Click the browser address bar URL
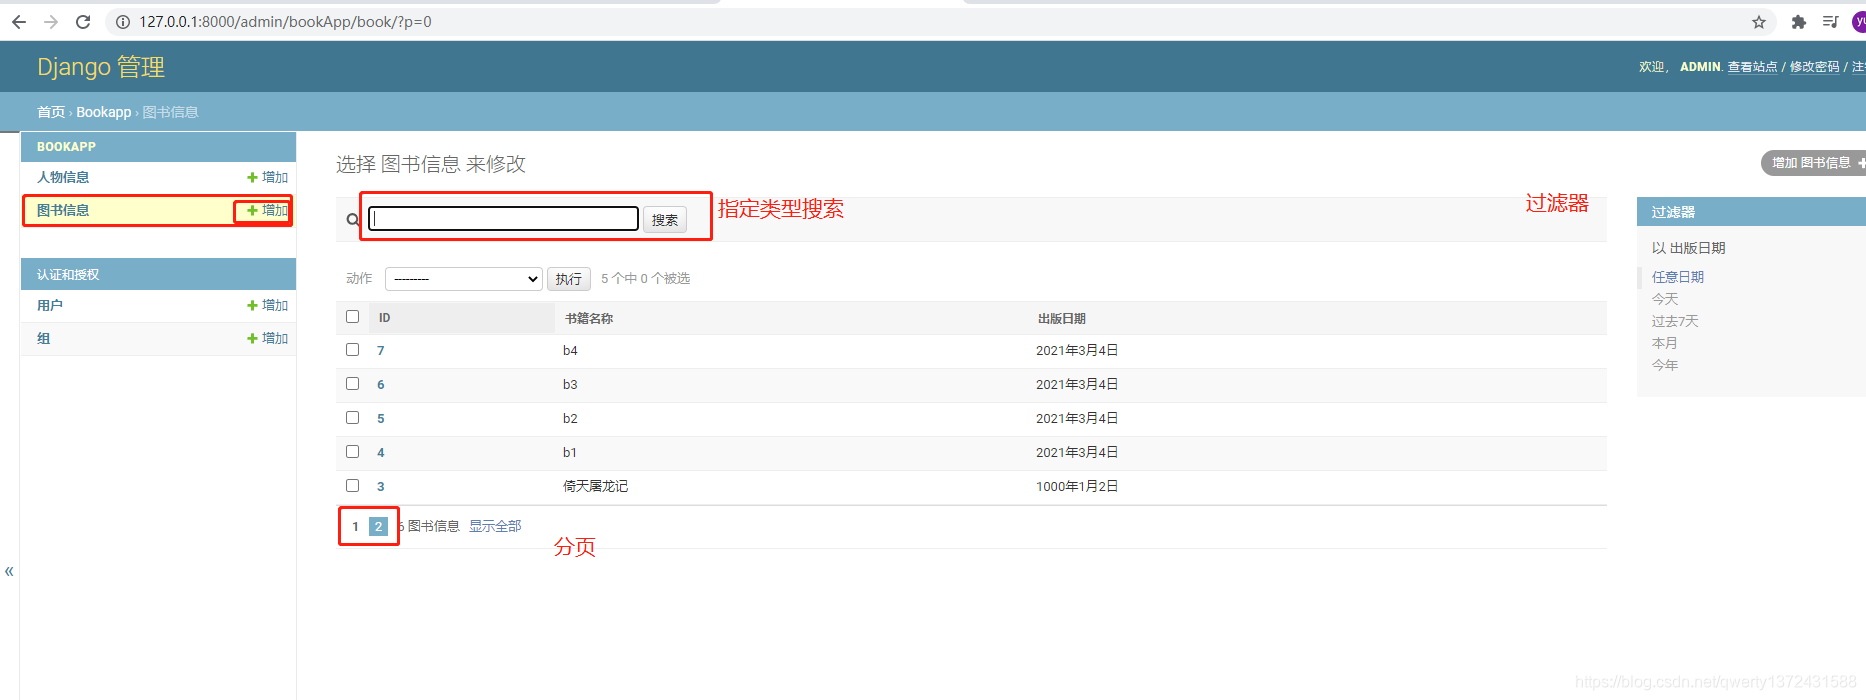1866x700 pixels. [285, 22]
